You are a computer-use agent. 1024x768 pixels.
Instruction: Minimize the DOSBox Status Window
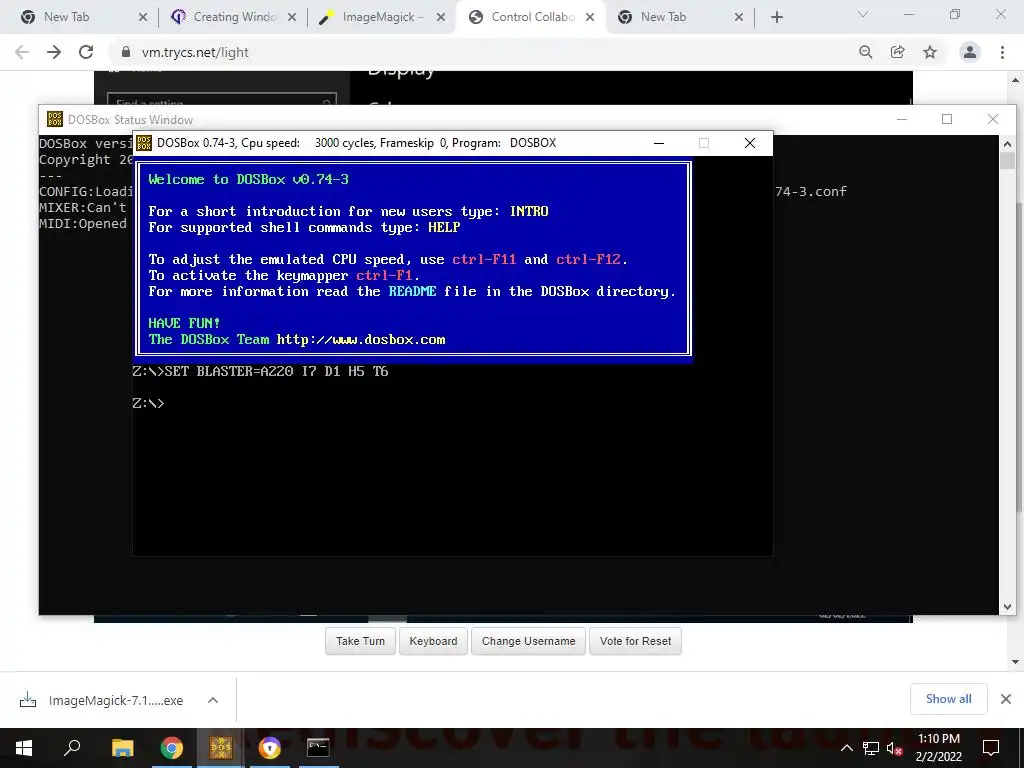point(902,119)
